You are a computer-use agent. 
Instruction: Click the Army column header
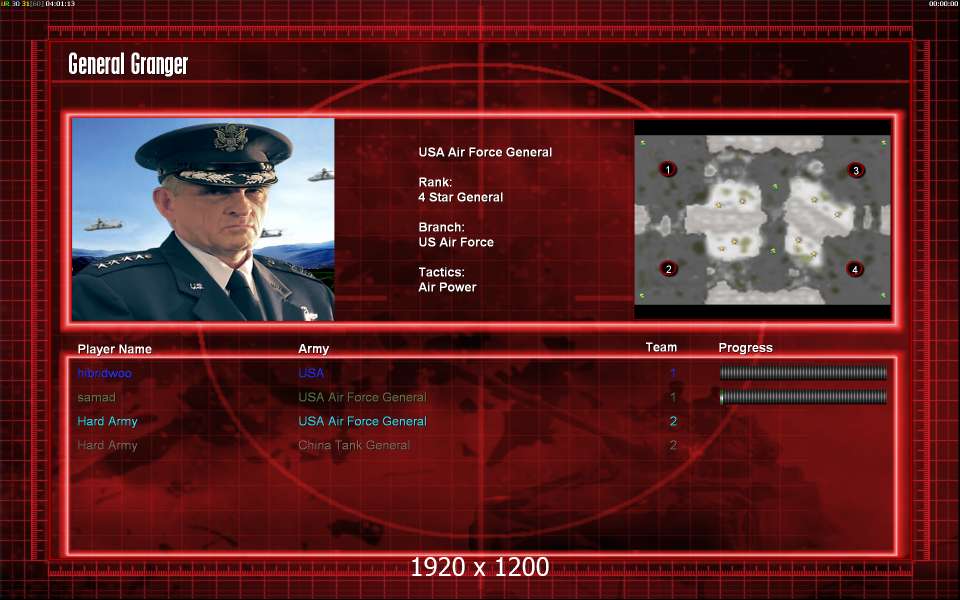[313, 349]
